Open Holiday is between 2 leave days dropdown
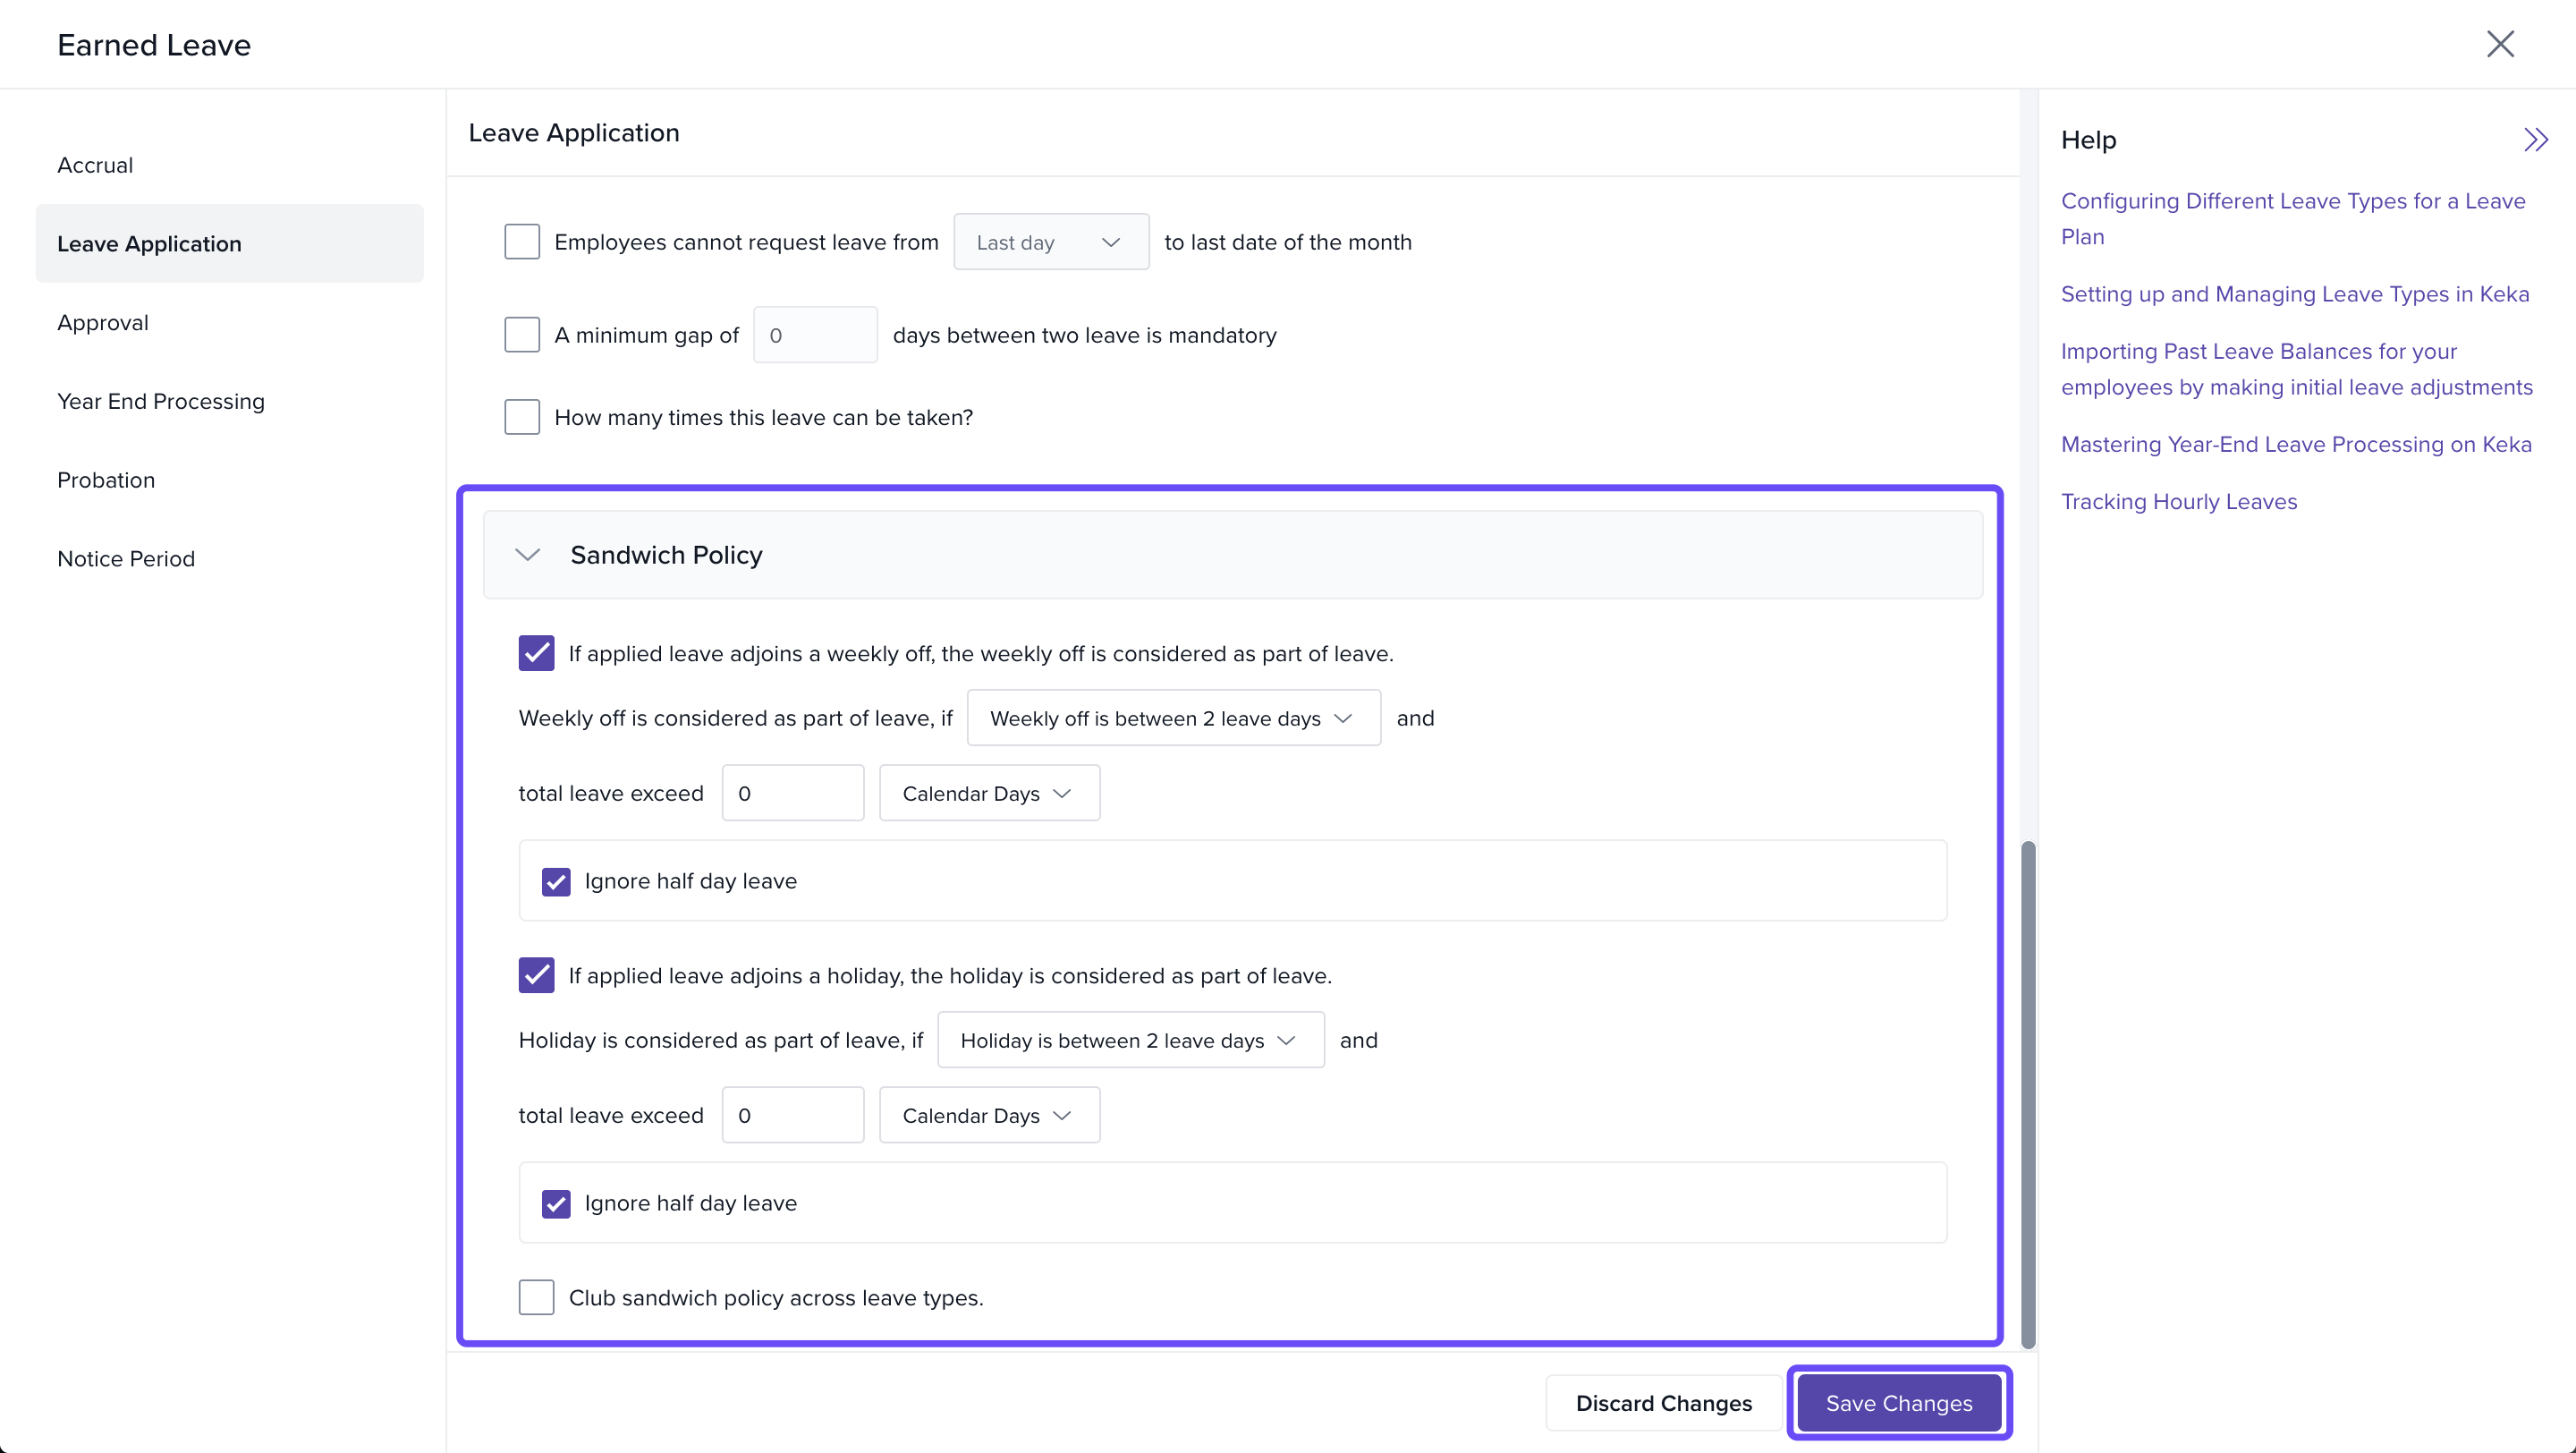 1130,1040
